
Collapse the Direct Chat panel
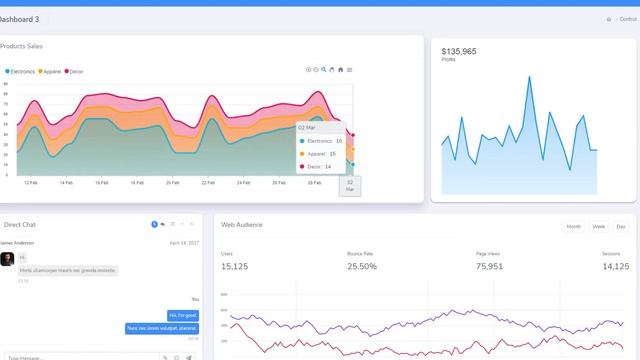[x=182, y=224]
